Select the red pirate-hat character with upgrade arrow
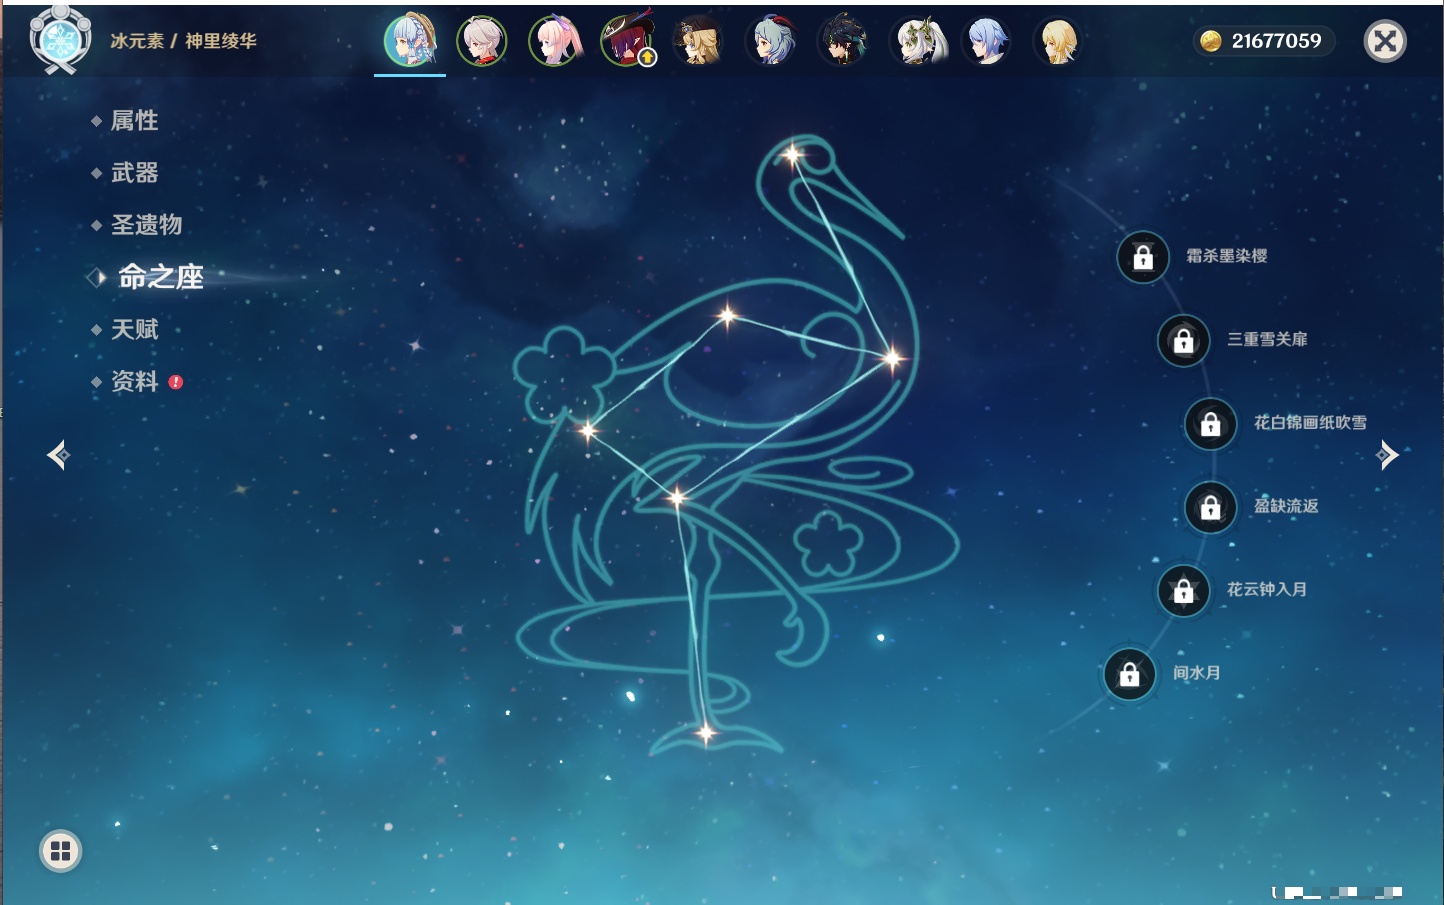The width and height of the screenshot is (1444, 905). coord(627,42)
